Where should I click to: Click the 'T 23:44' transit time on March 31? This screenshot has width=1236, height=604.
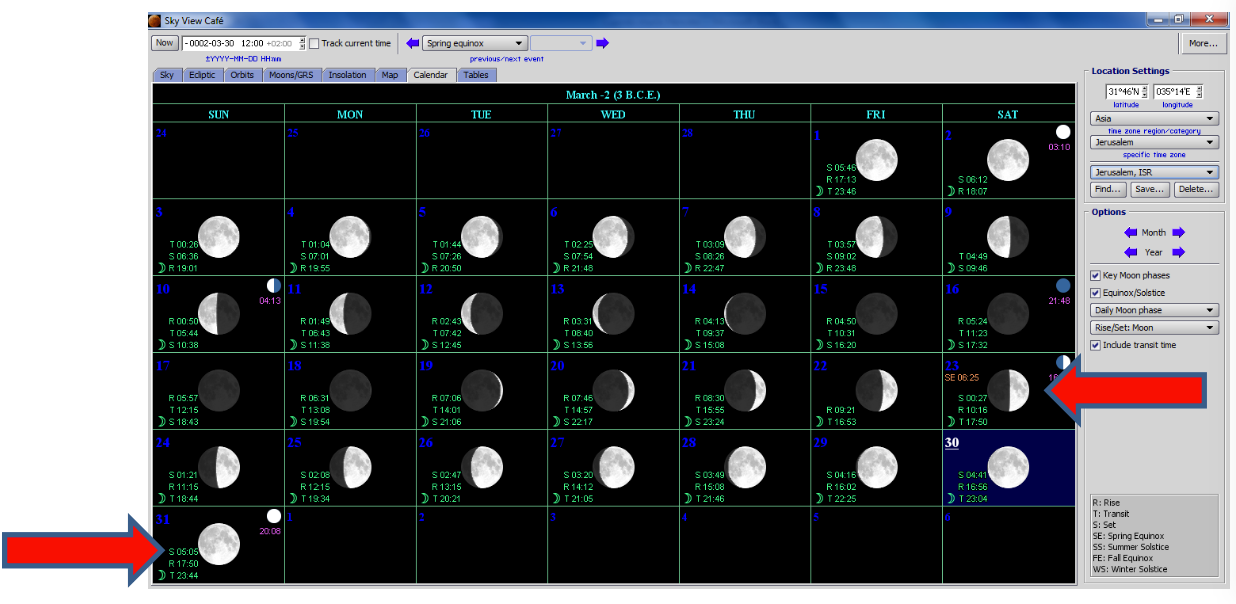click(x=185, y=575)
